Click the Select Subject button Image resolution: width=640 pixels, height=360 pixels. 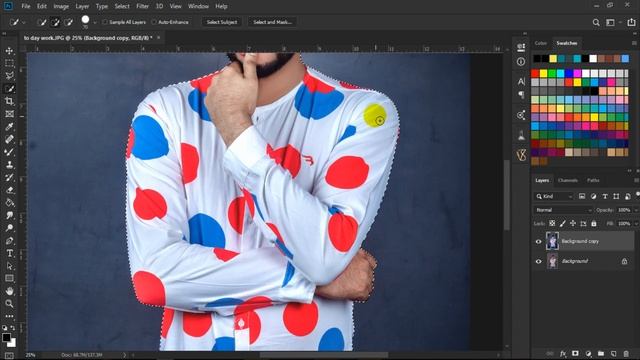point(222,22)
